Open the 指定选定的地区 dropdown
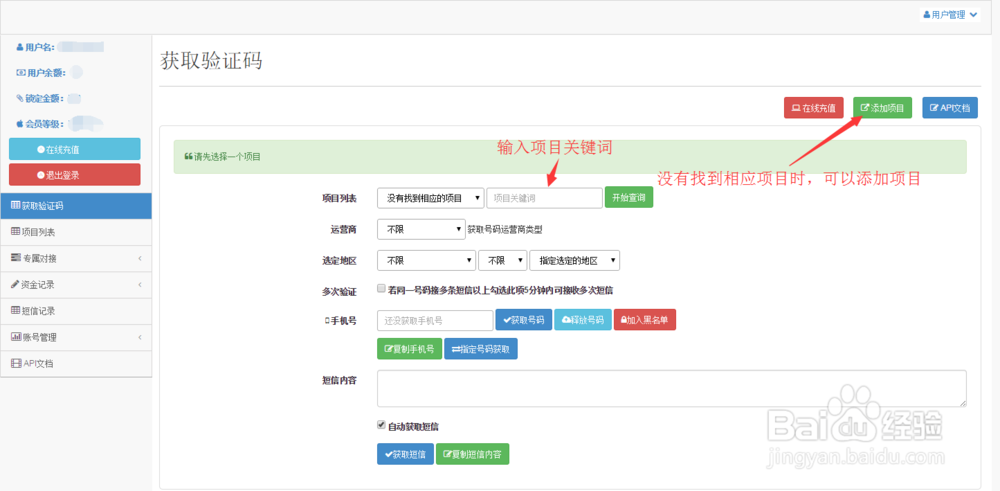 click(x=575, y=260)
